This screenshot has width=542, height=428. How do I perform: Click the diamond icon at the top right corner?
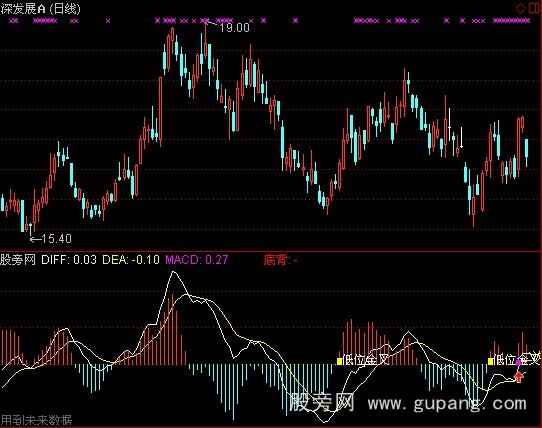coord(521,8)
